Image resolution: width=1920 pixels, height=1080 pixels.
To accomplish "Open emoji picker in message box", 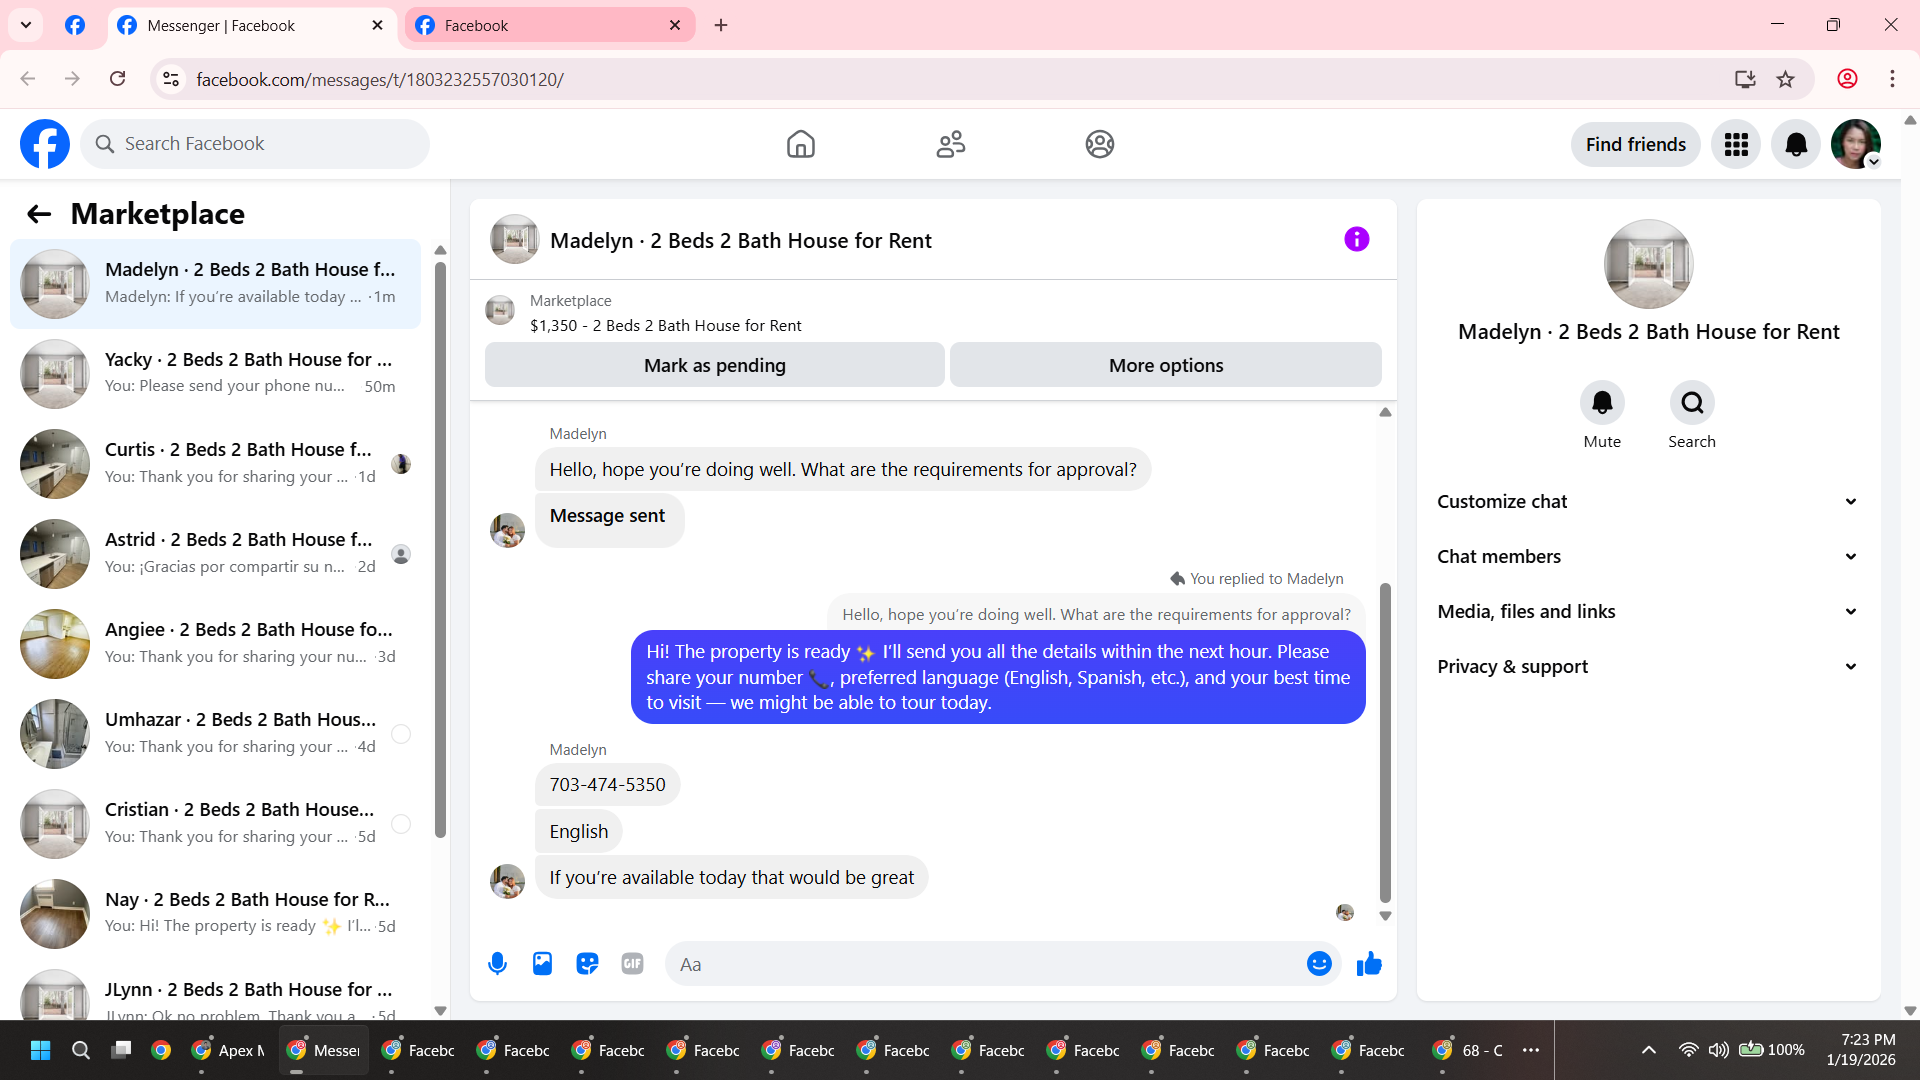I will tap(1319, 964).
